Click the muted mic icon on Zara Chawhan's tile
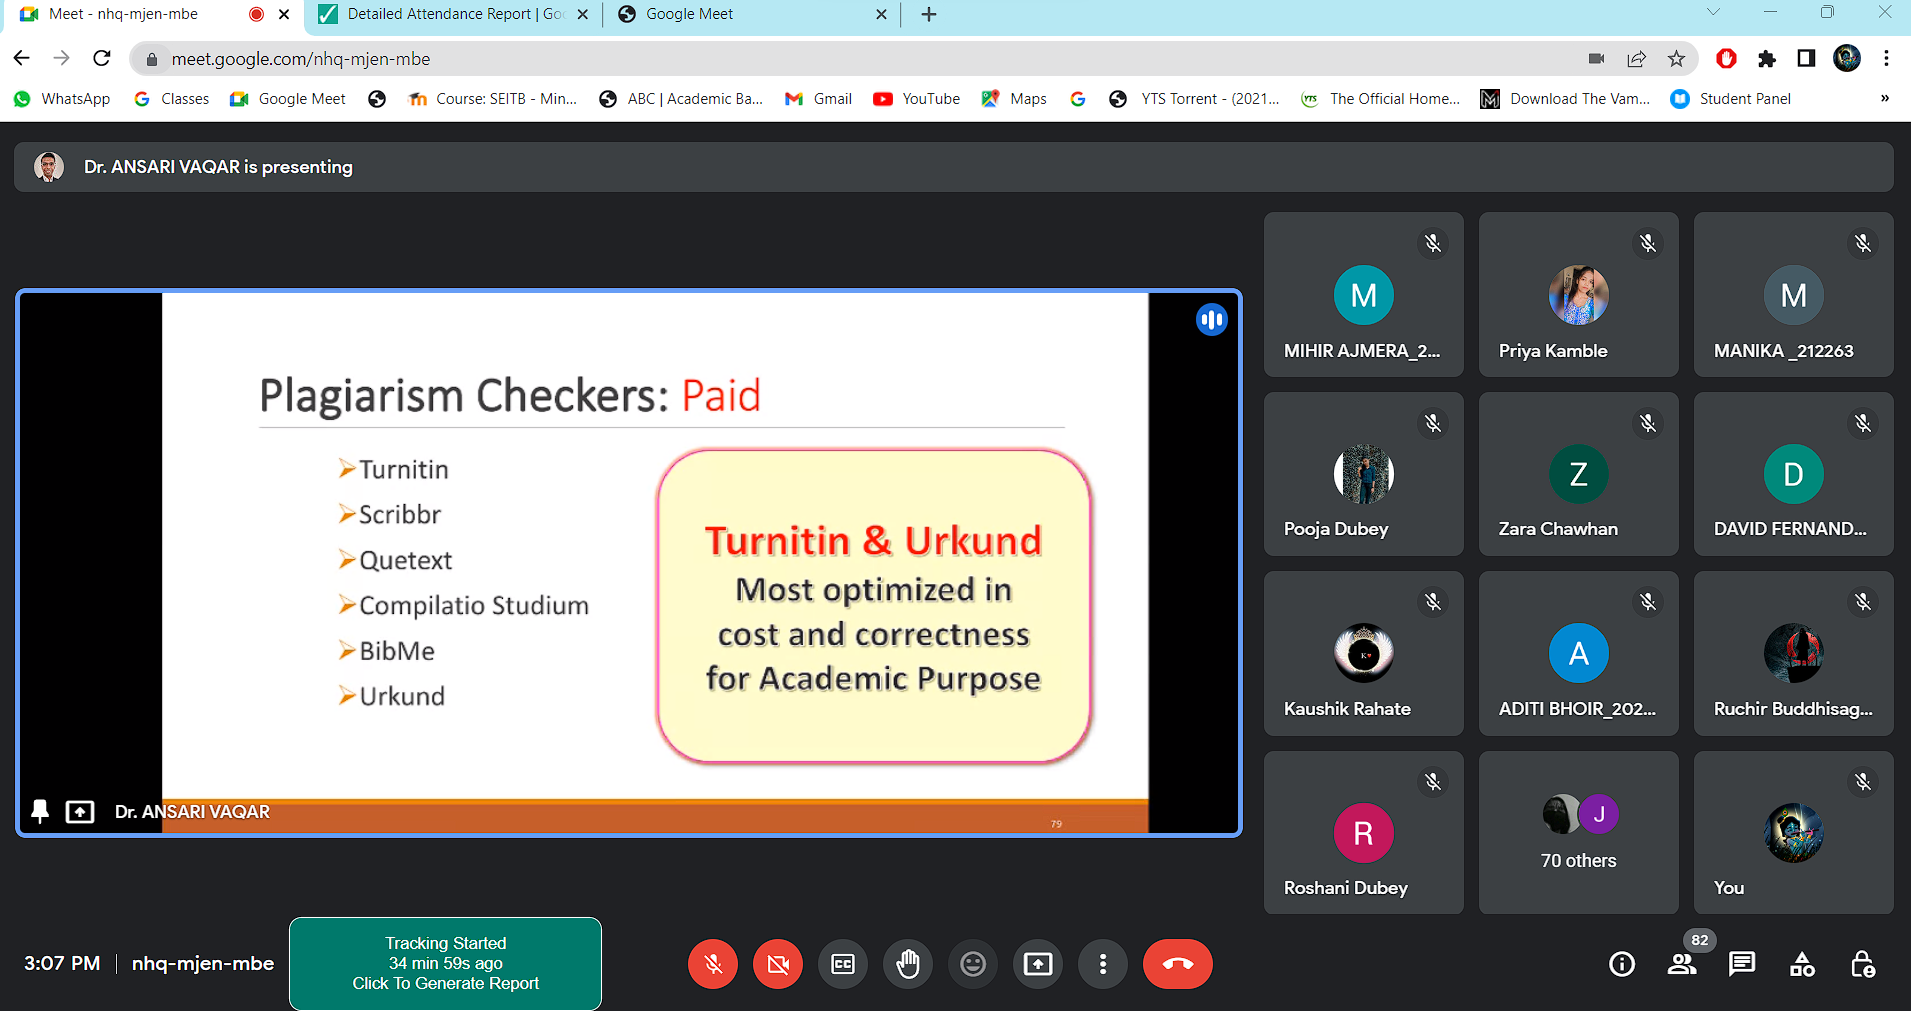This screenshot has width=1911, height=1011. (x=1648, y=423)
